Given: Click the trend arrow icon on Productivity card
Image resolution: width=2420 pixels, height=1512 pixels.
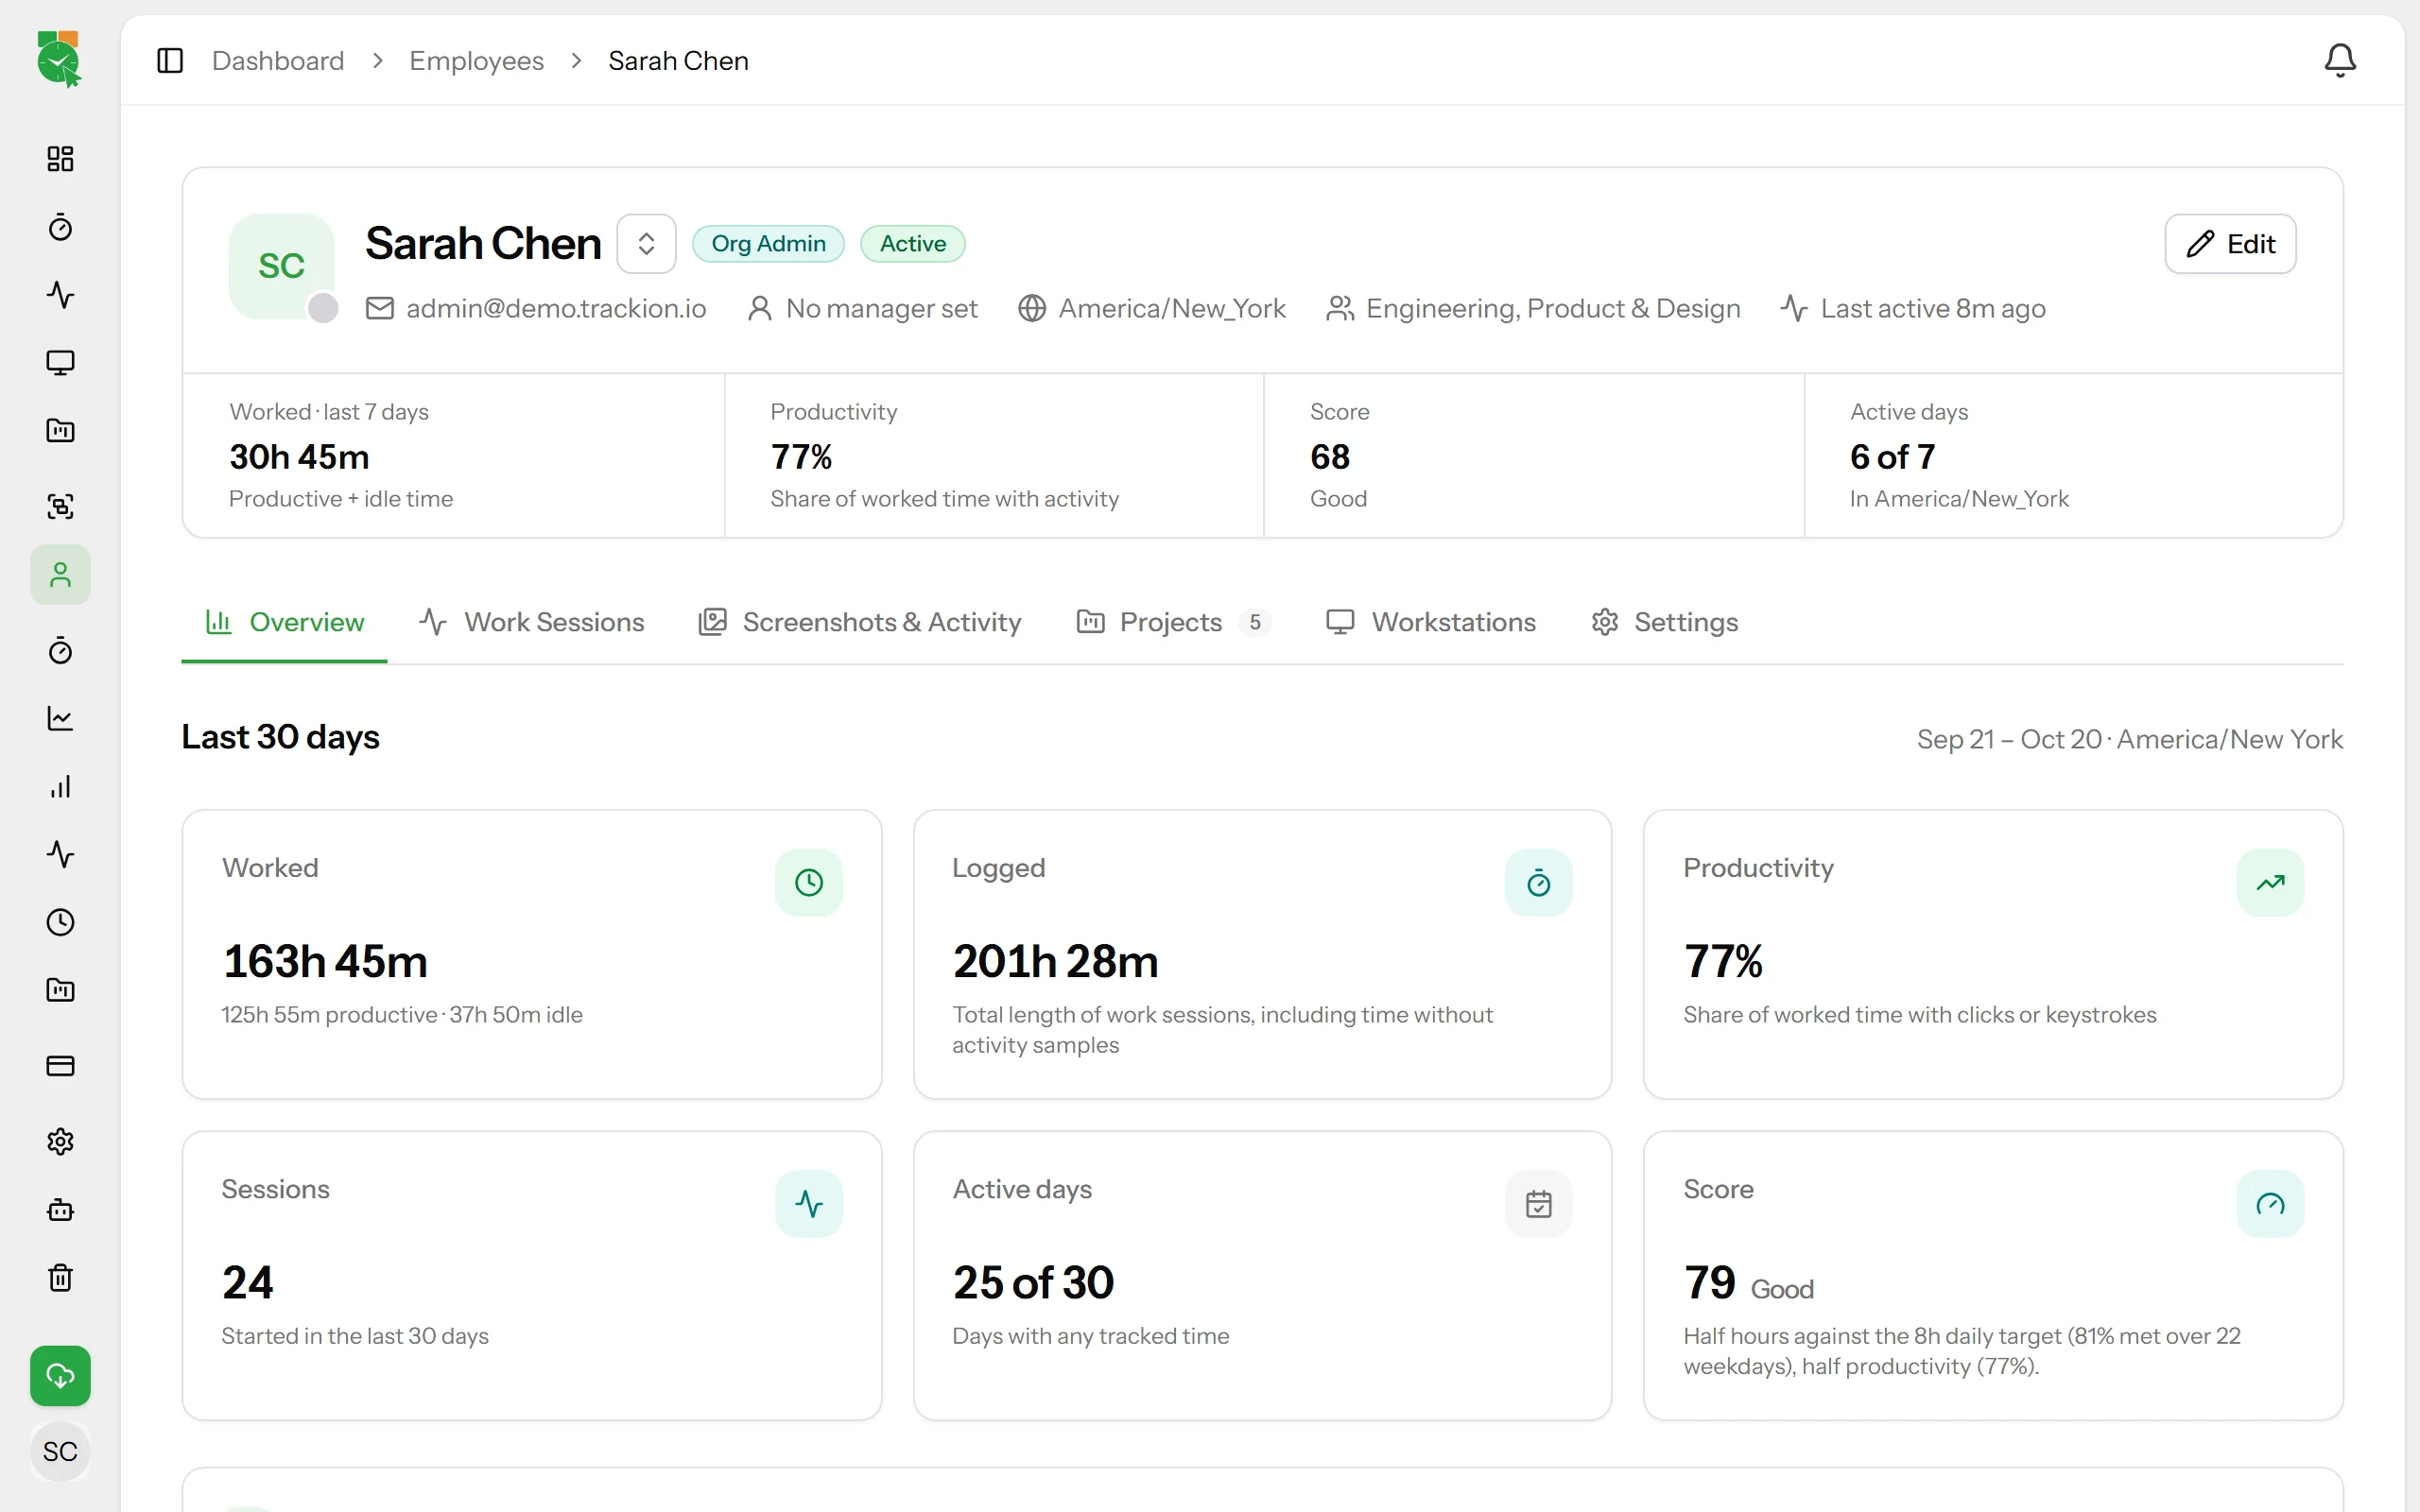Looking at the screenshot, I should 2270,882.
